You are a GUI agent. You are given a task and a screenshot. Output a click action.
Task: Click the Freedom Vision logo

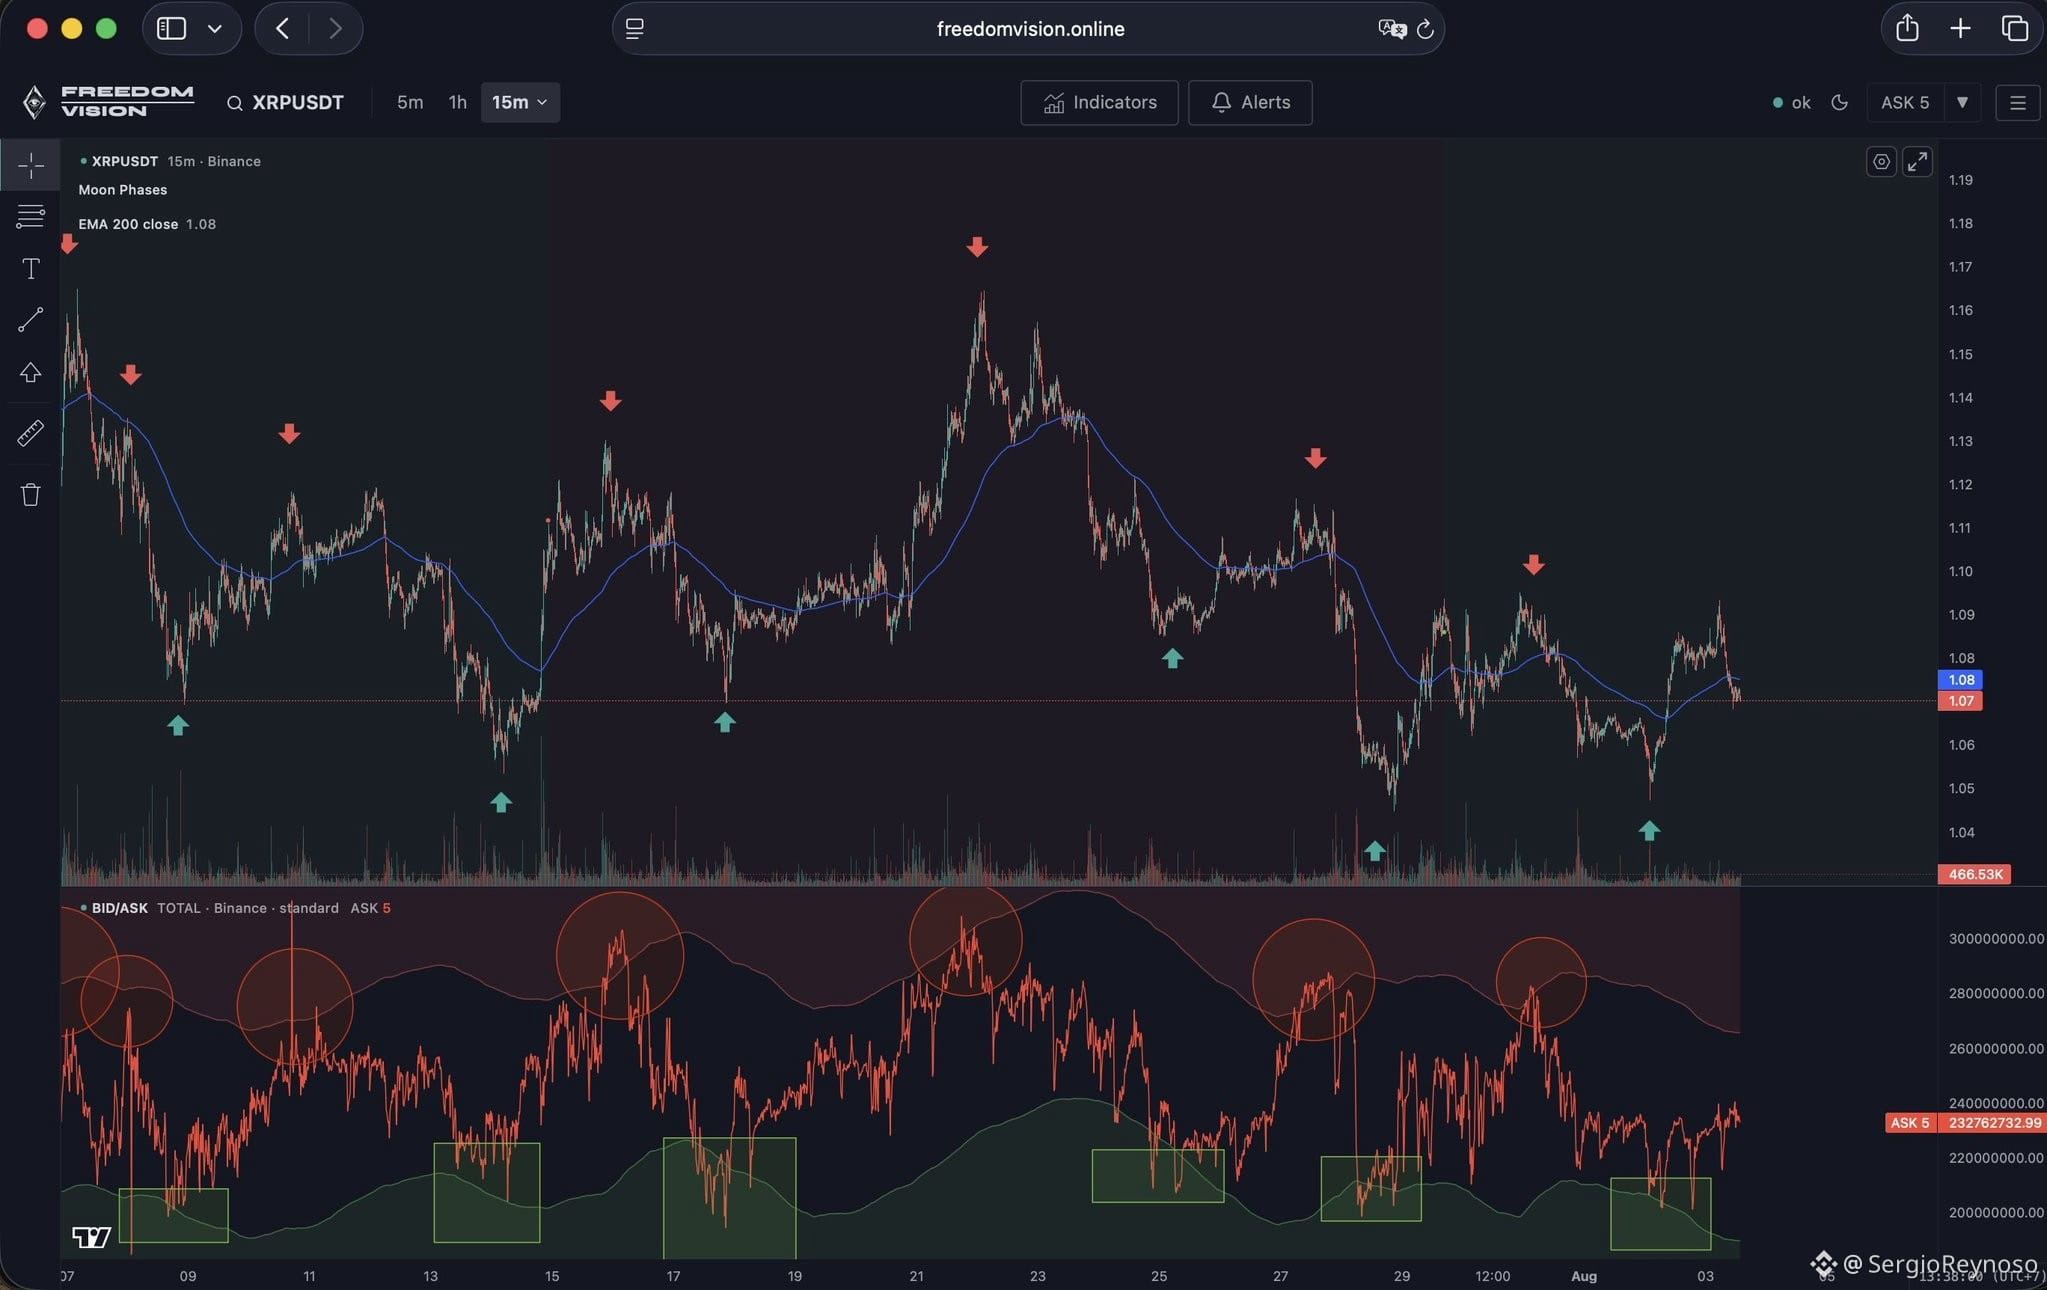point(108,101)
